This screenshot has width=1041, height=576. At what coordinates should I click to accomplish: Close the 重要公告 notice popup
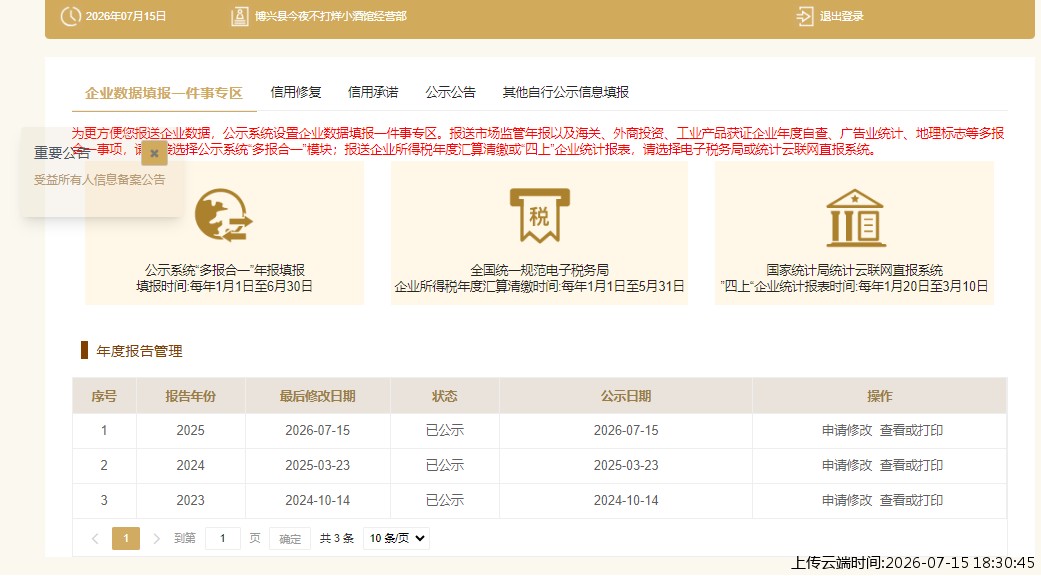click(x=154, y=153)
